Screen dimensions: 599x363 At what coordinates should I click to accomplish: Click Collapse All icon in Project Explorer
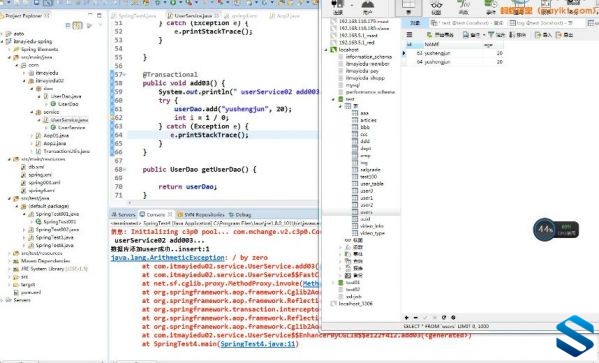coord(68,26)
